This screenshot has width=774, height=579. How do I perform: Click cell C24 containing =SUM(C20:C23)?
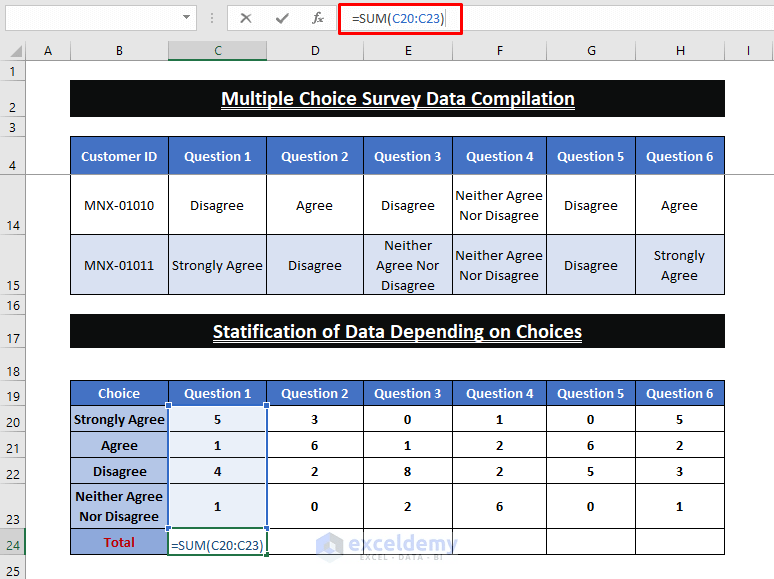tap(217, 542)
